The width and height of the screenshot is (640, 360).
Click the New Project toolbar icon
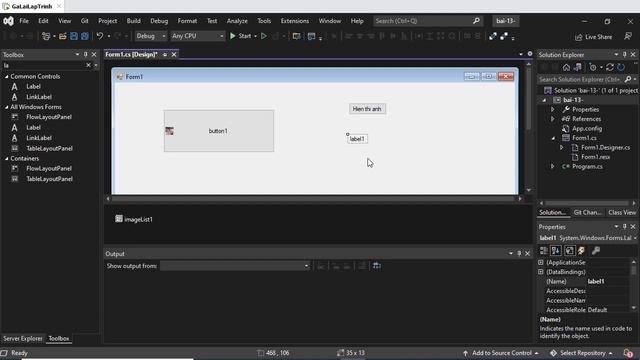(46, 36)
